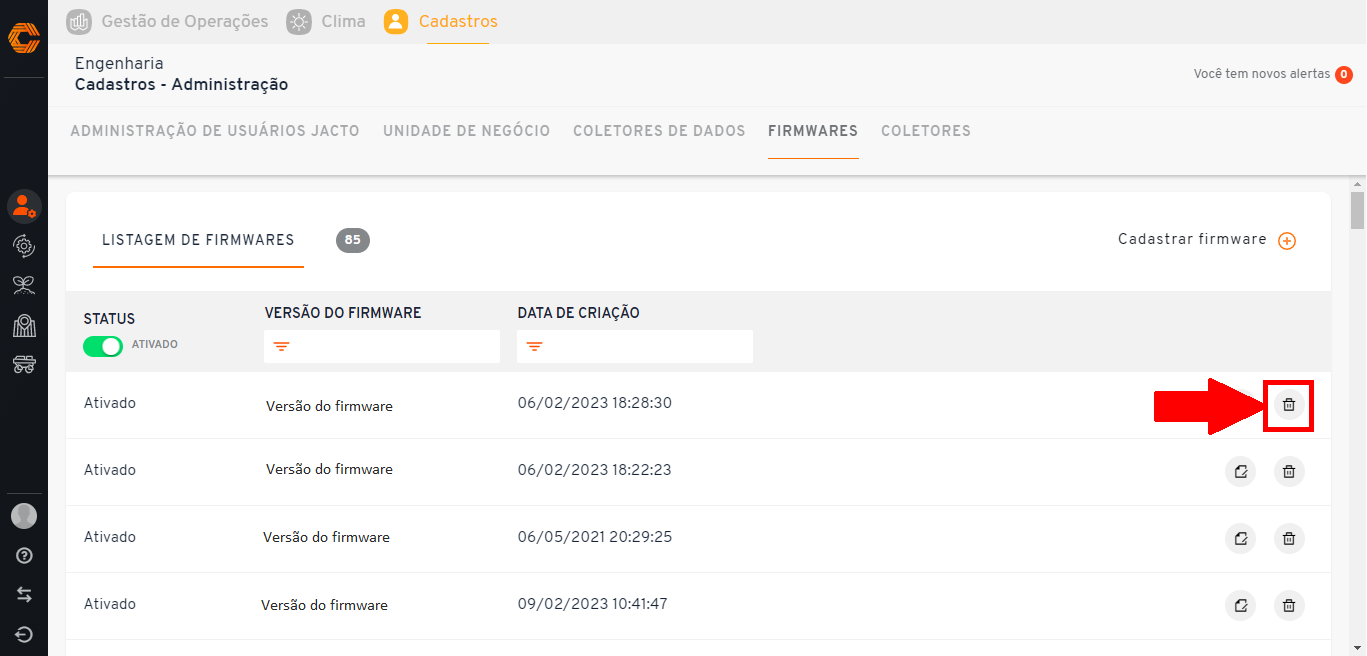Click the user avatar in the sidebar
Image resolution: width=1367 pixels, height=656 pixels.
pos(24,516)
